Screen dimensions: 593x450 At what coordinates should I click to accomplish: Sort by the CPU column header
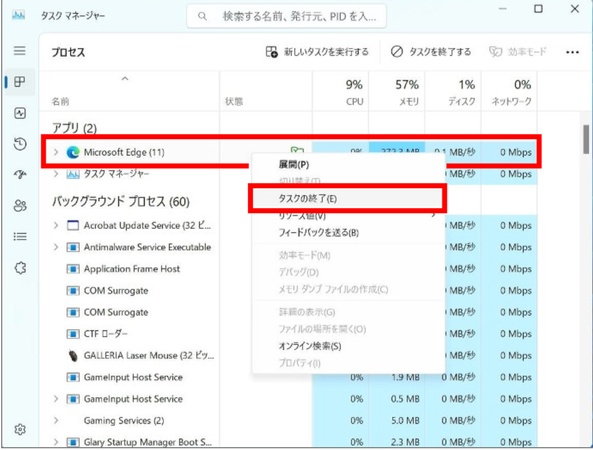point(340,92)
